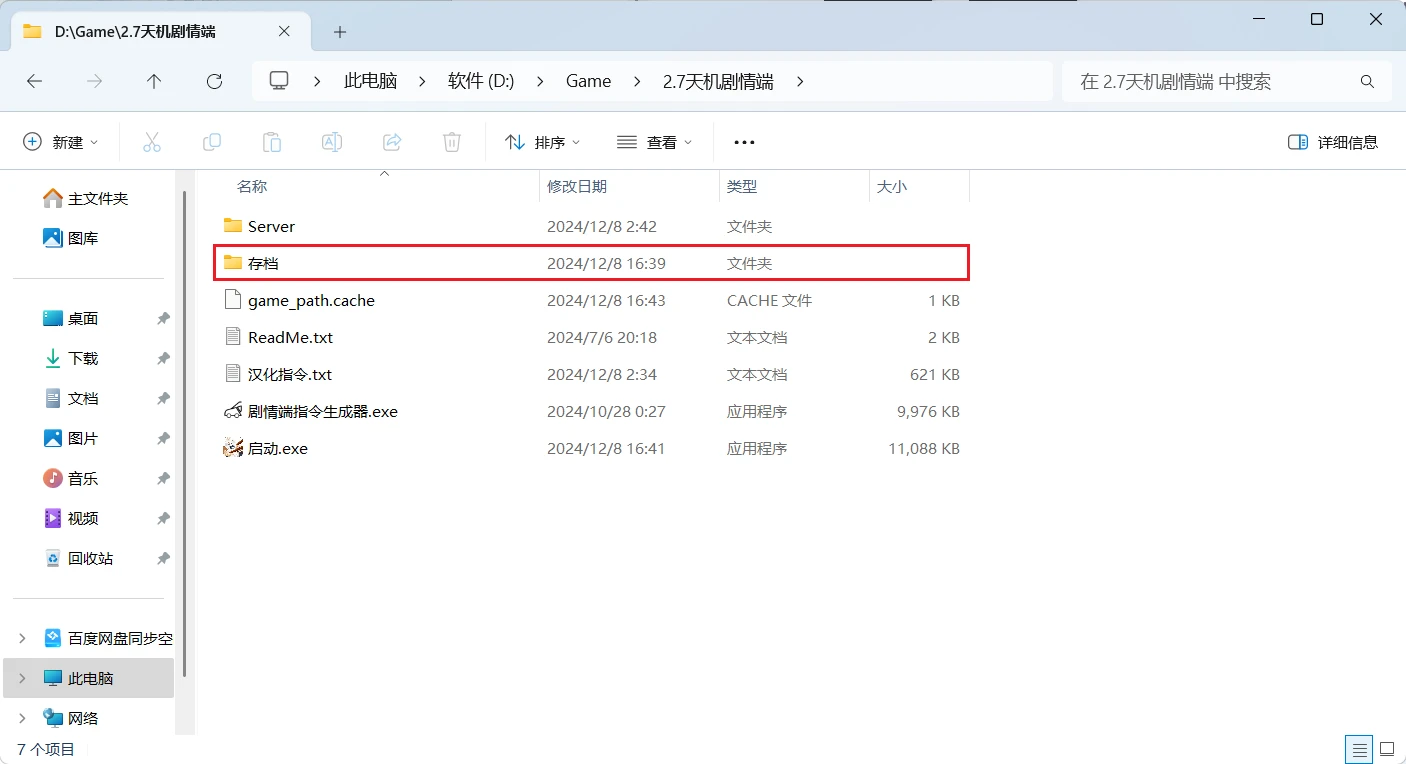Click the Paste clipboard icon
1406x764 pixels.
pyautogui.click(x=272, y=142)
